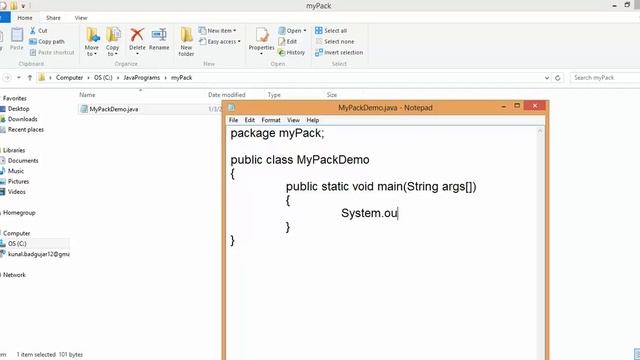Click myPack in the address breadcrumb
This screenshot has height=360, width=640.
click(181, 78)
